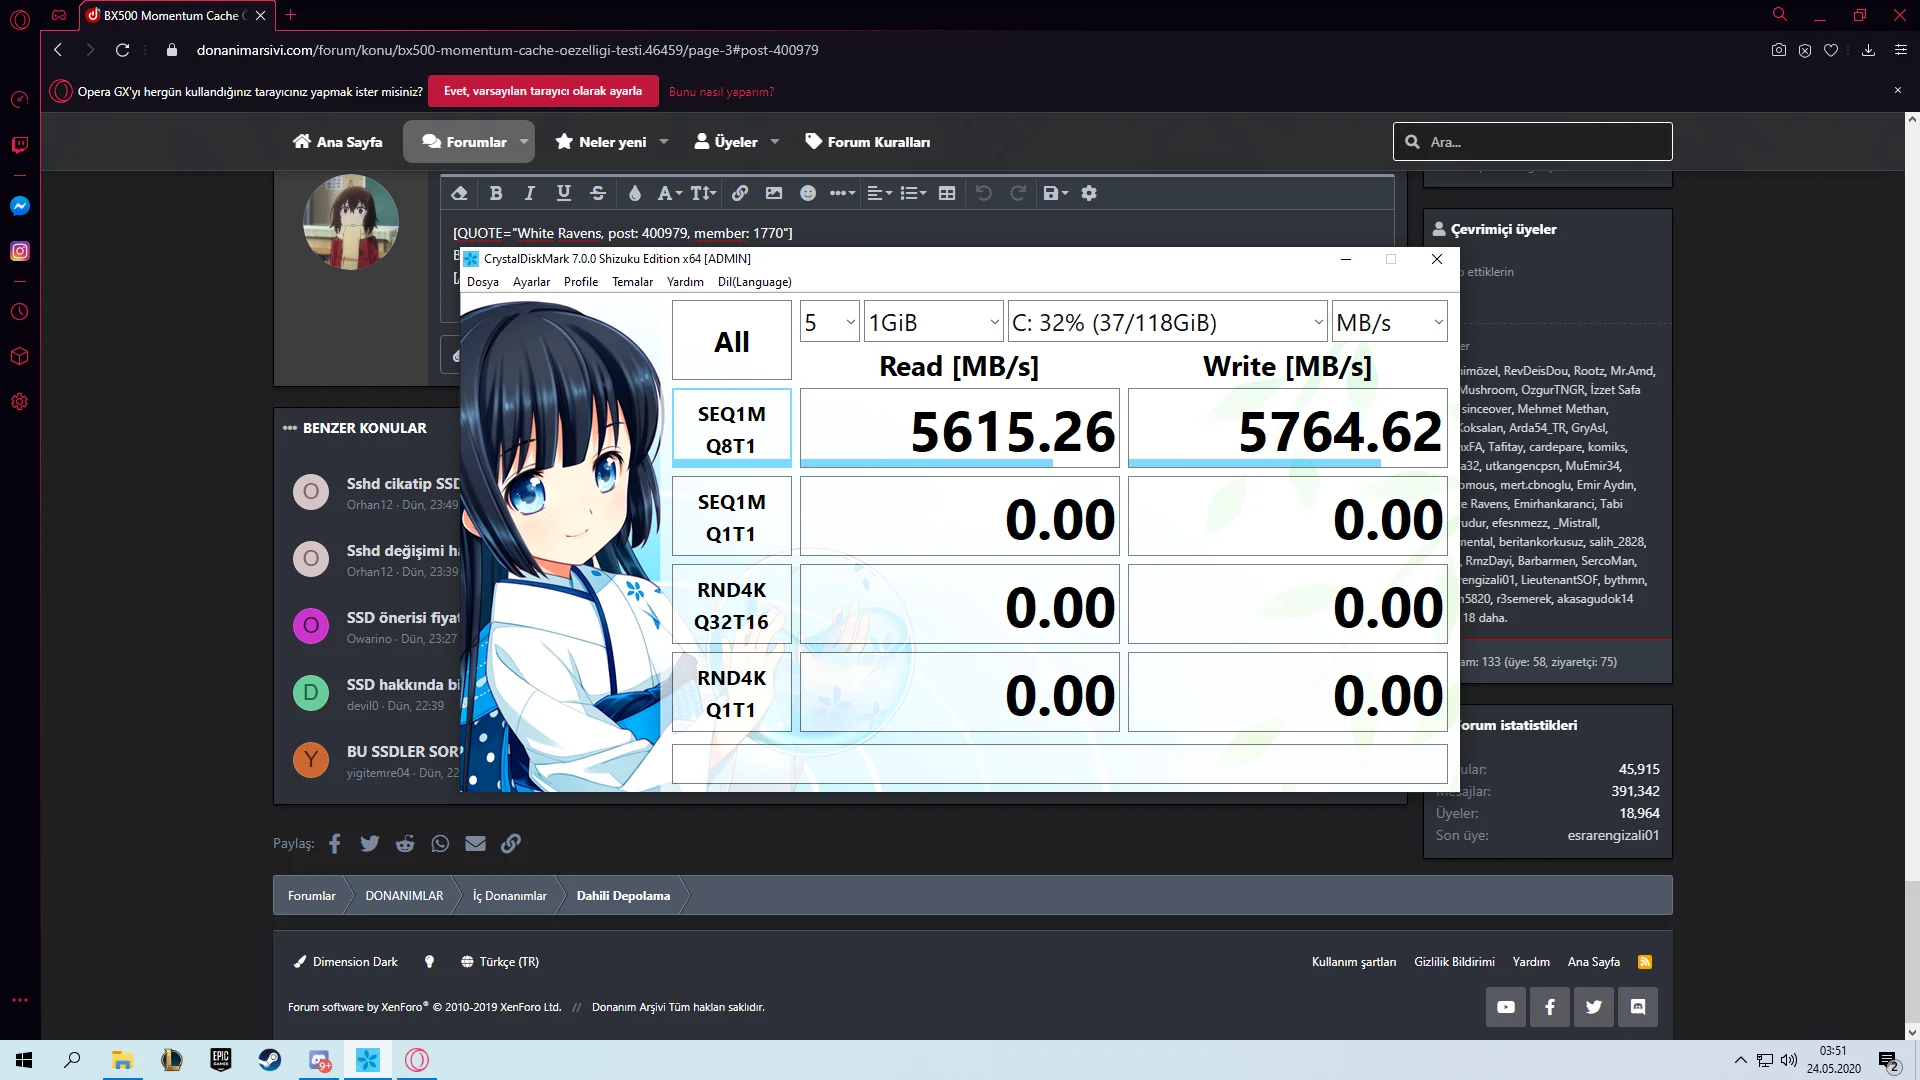
Task: Click the set default browser button
Action: pos(543,91)
